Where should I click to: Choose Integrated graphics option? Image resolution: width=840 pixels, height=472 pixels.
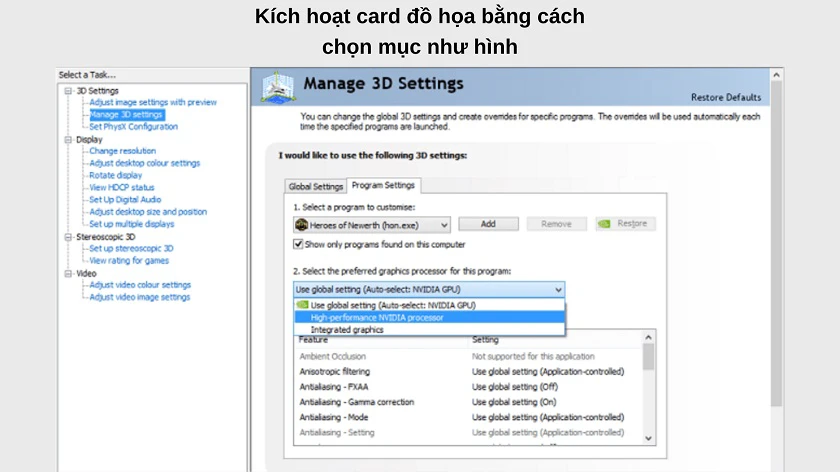pos(429,330)
